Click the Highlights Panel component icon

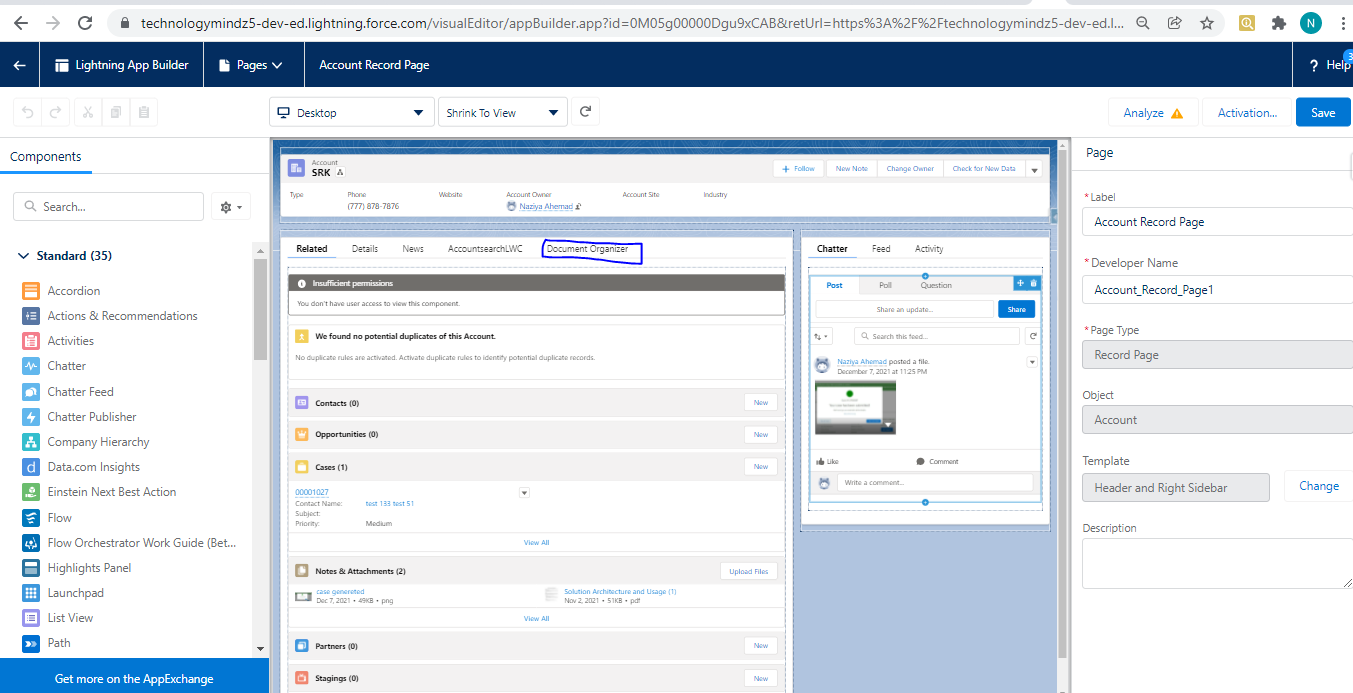tap(30, 568)
